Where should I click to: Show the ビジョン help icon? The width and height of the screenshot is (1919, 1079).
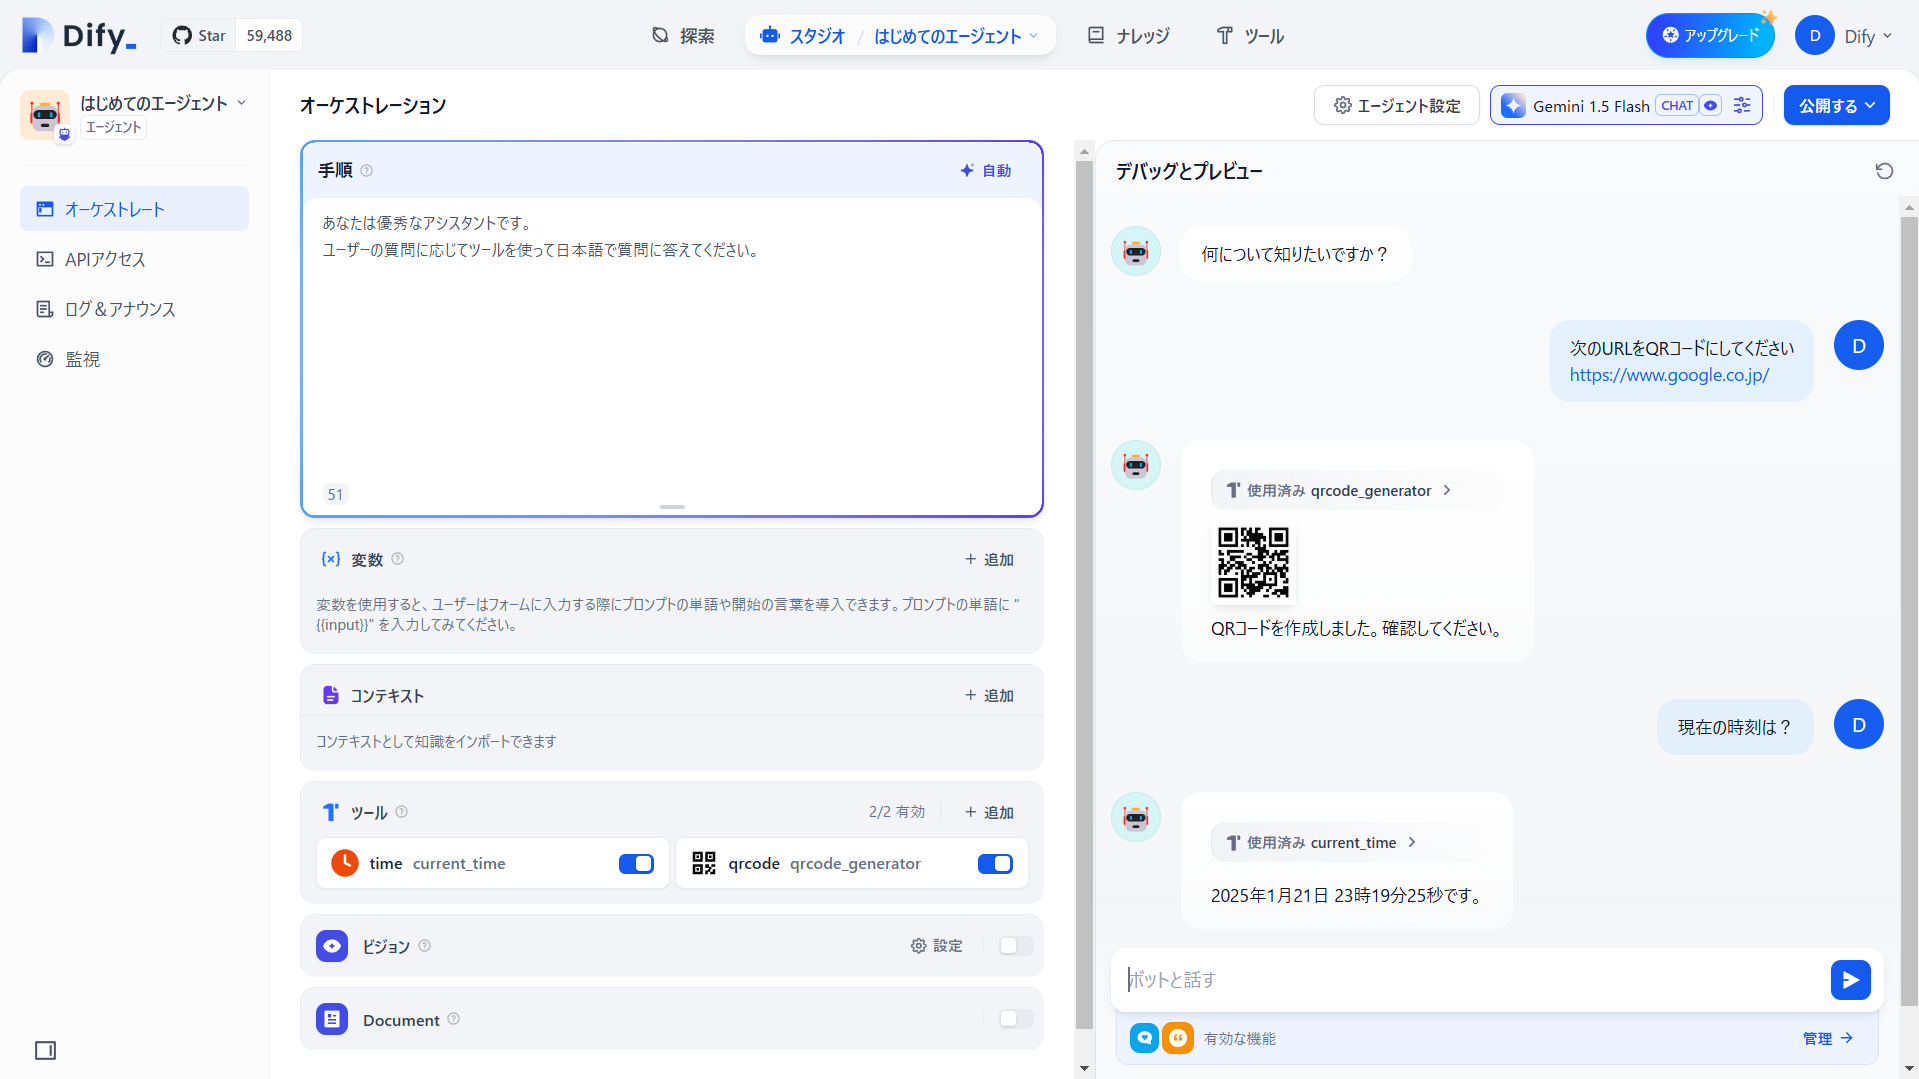point(425,946)
